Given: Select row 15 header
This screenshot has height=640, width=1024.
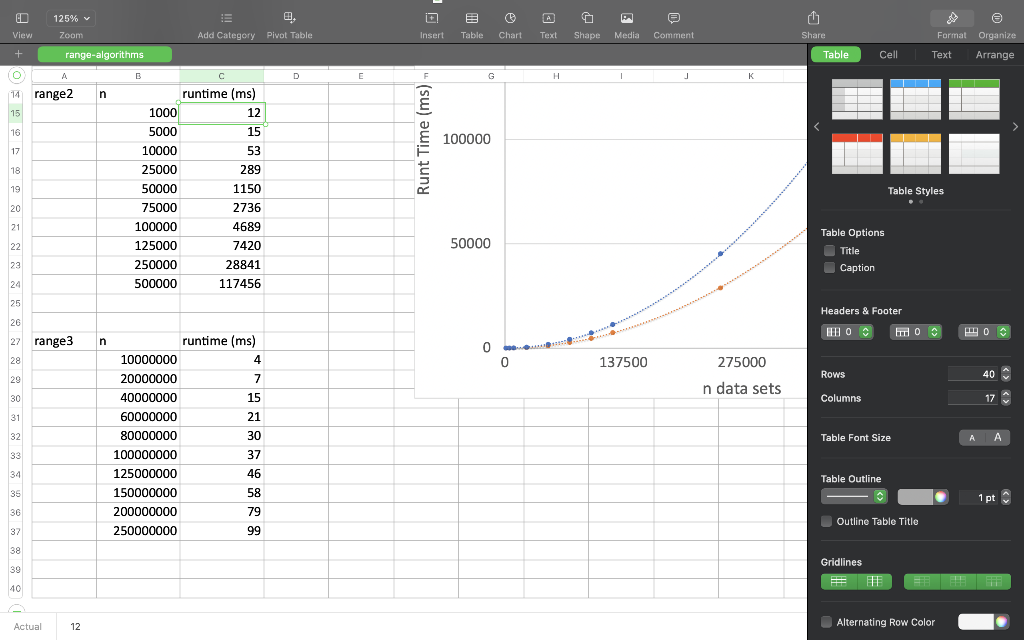Looking at the screenshot, I should point(15,113).
